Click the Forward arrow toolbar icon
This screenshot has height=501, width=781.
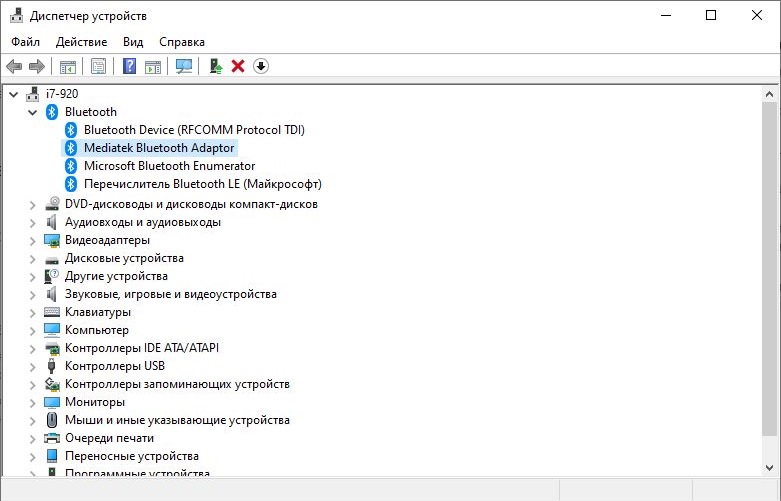point(37,66)
